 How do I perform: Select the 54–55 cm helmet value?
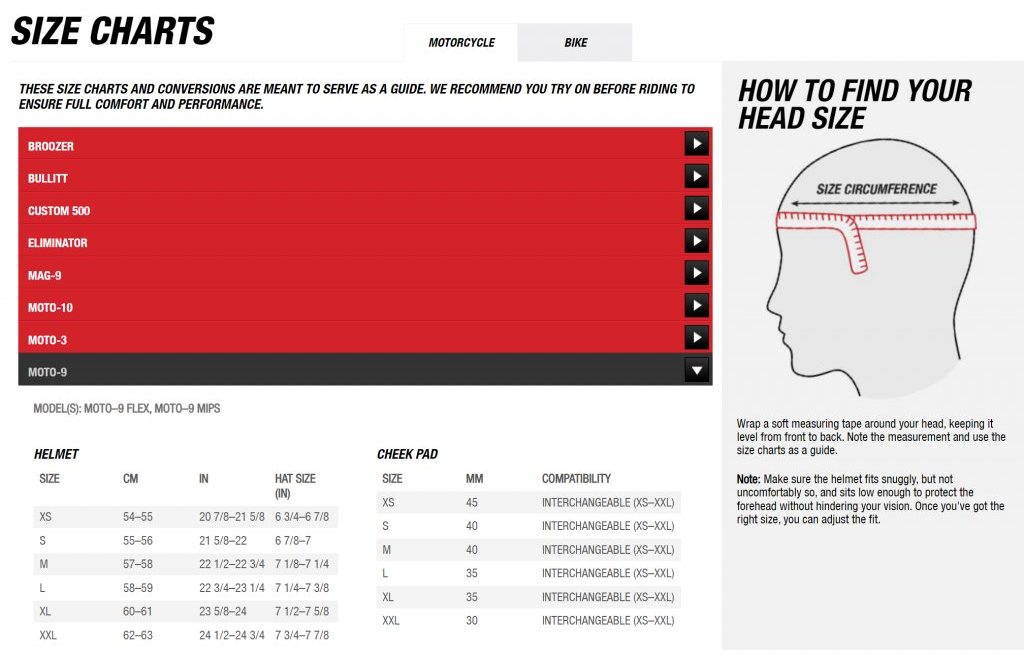click(138, 517)
